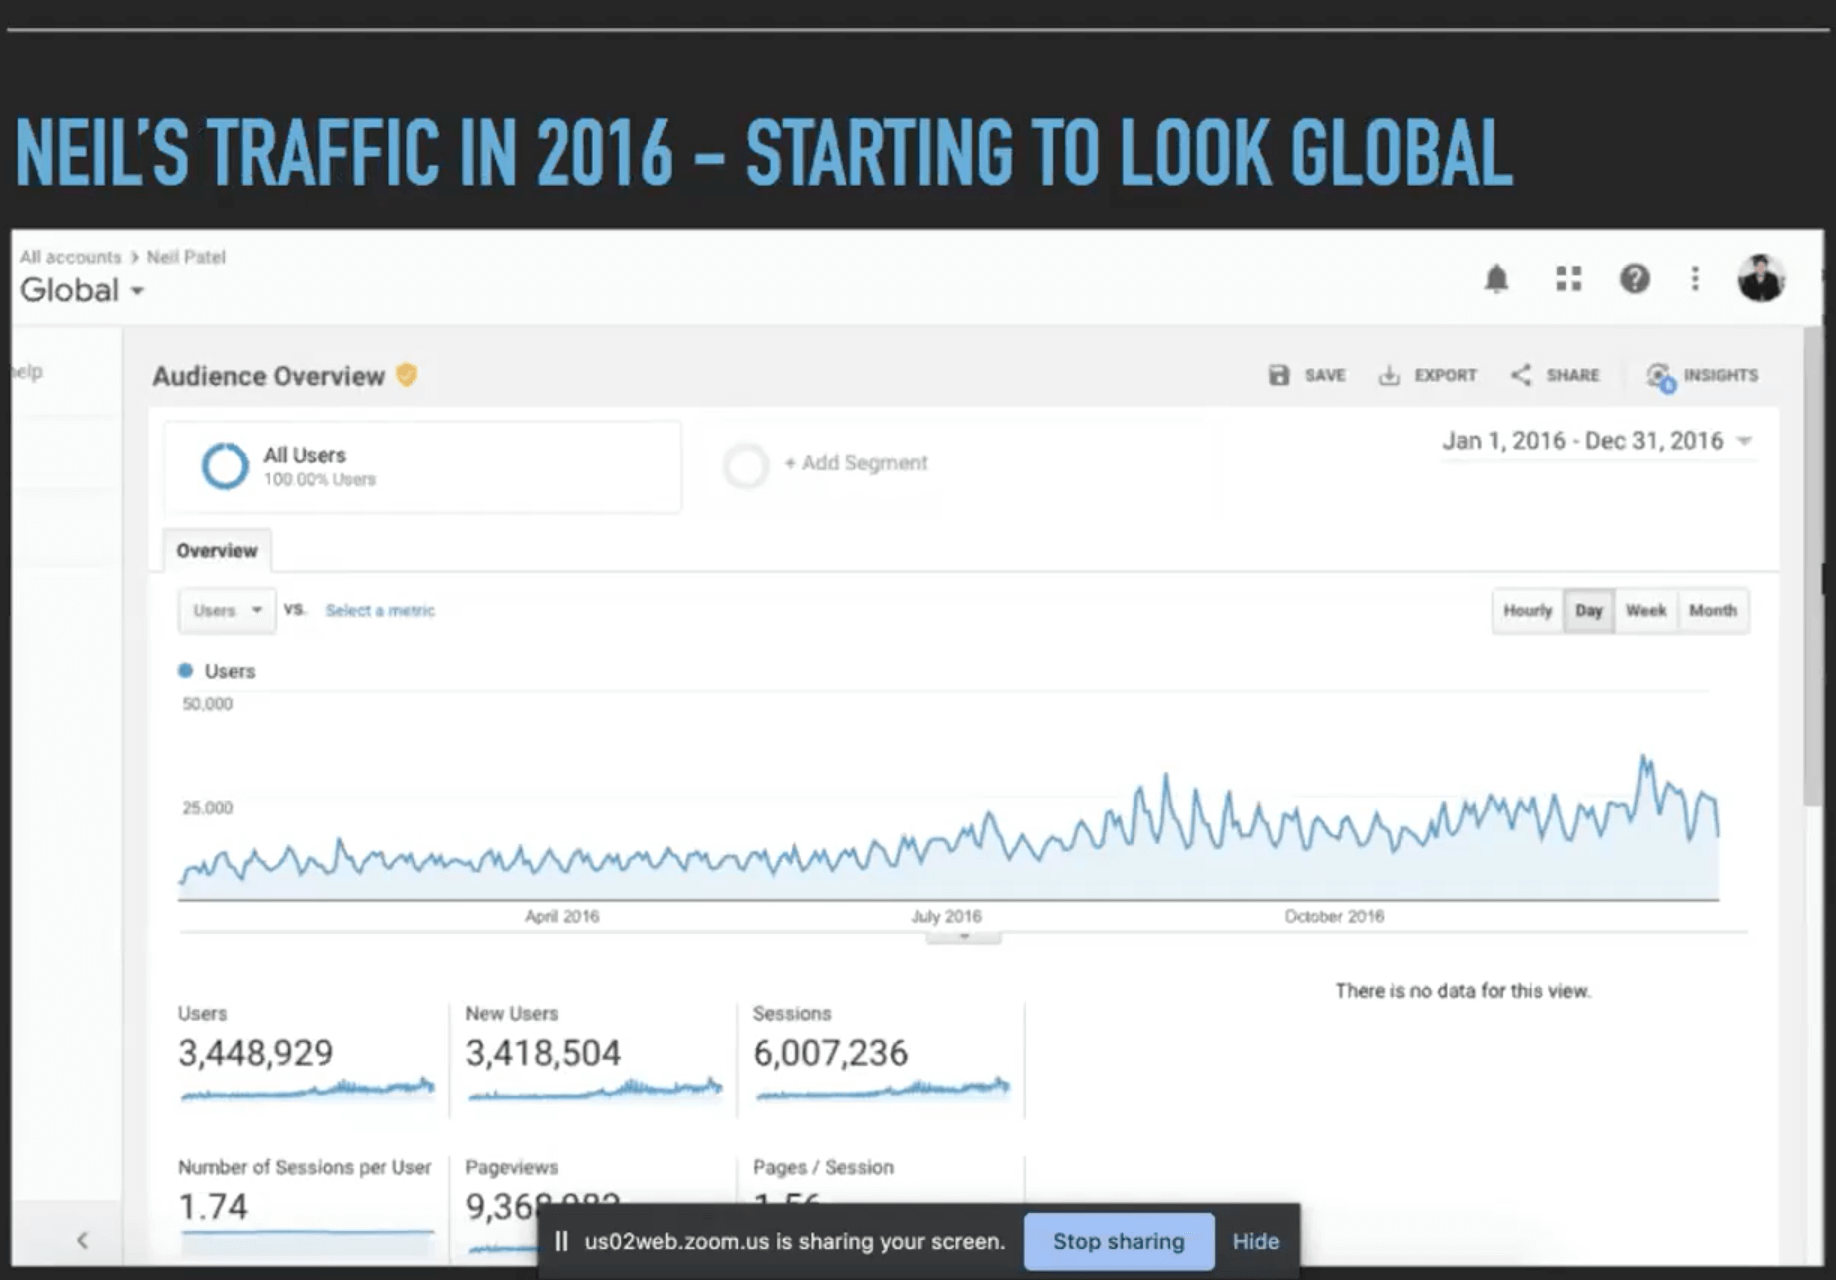This screenshot has width=1836, height=1280.
Task: Open the date range Jan 1, 2016 - Dec 31, 2016
Action: tap(1597, 441)
